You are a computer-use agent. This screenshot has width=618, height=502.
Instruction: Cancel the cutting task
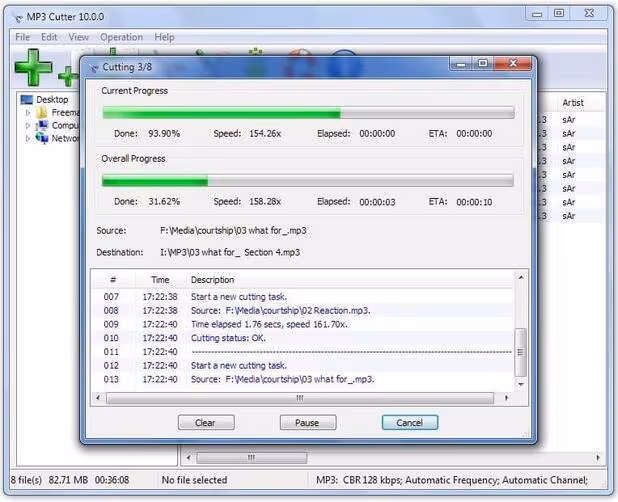pyautogui.click(x=410, y=422)
